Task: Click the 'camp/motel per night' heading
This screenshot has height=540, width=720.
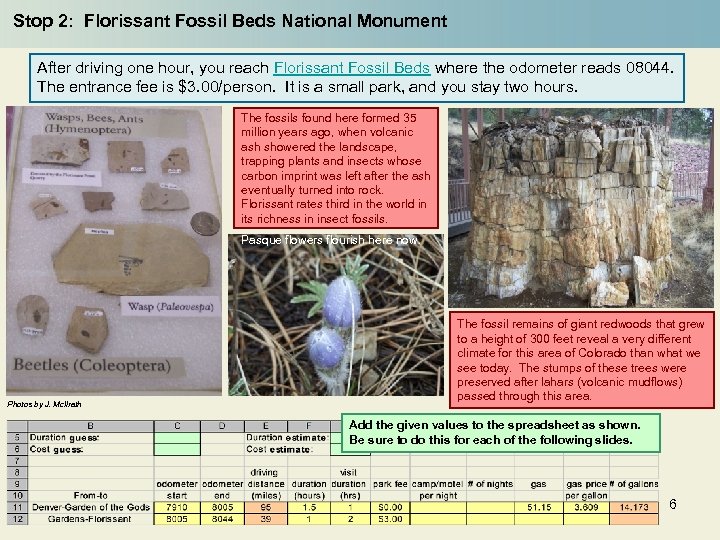Action: point(438,489)
